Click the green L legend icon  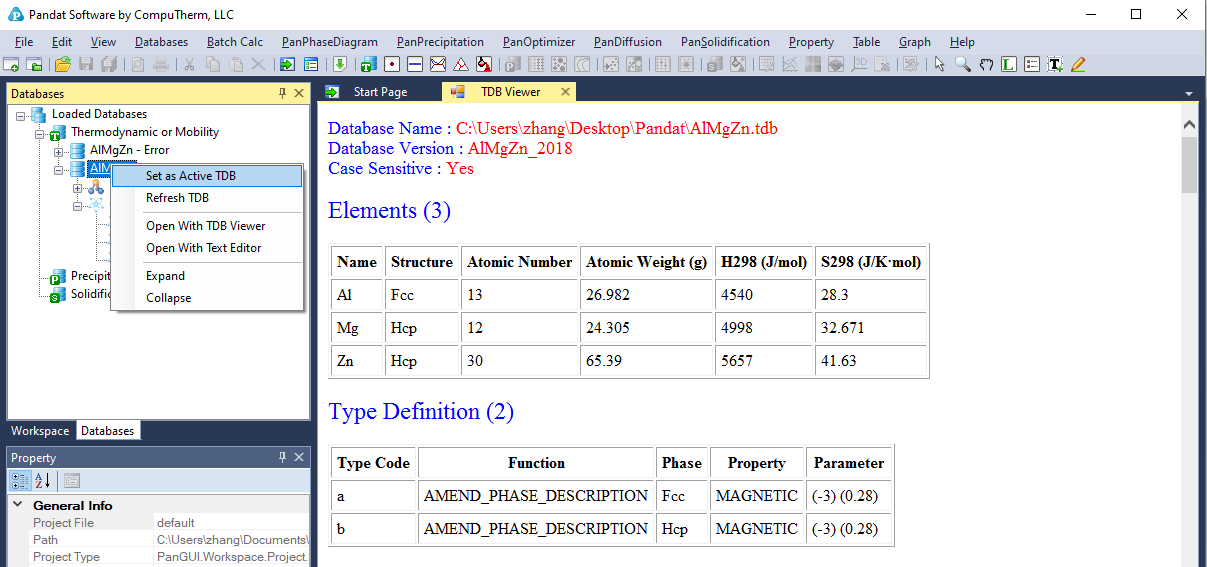click(1009, 64)
